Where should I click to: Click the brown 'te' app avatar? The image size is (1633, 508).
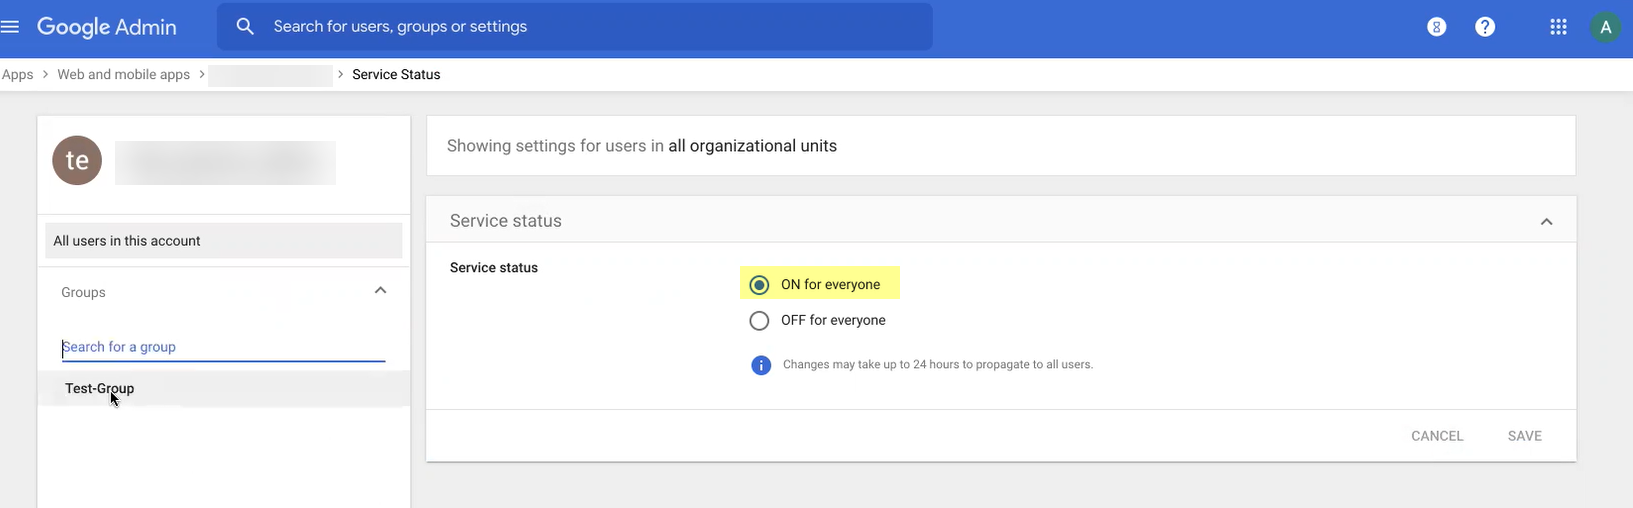tap(77, 160)
